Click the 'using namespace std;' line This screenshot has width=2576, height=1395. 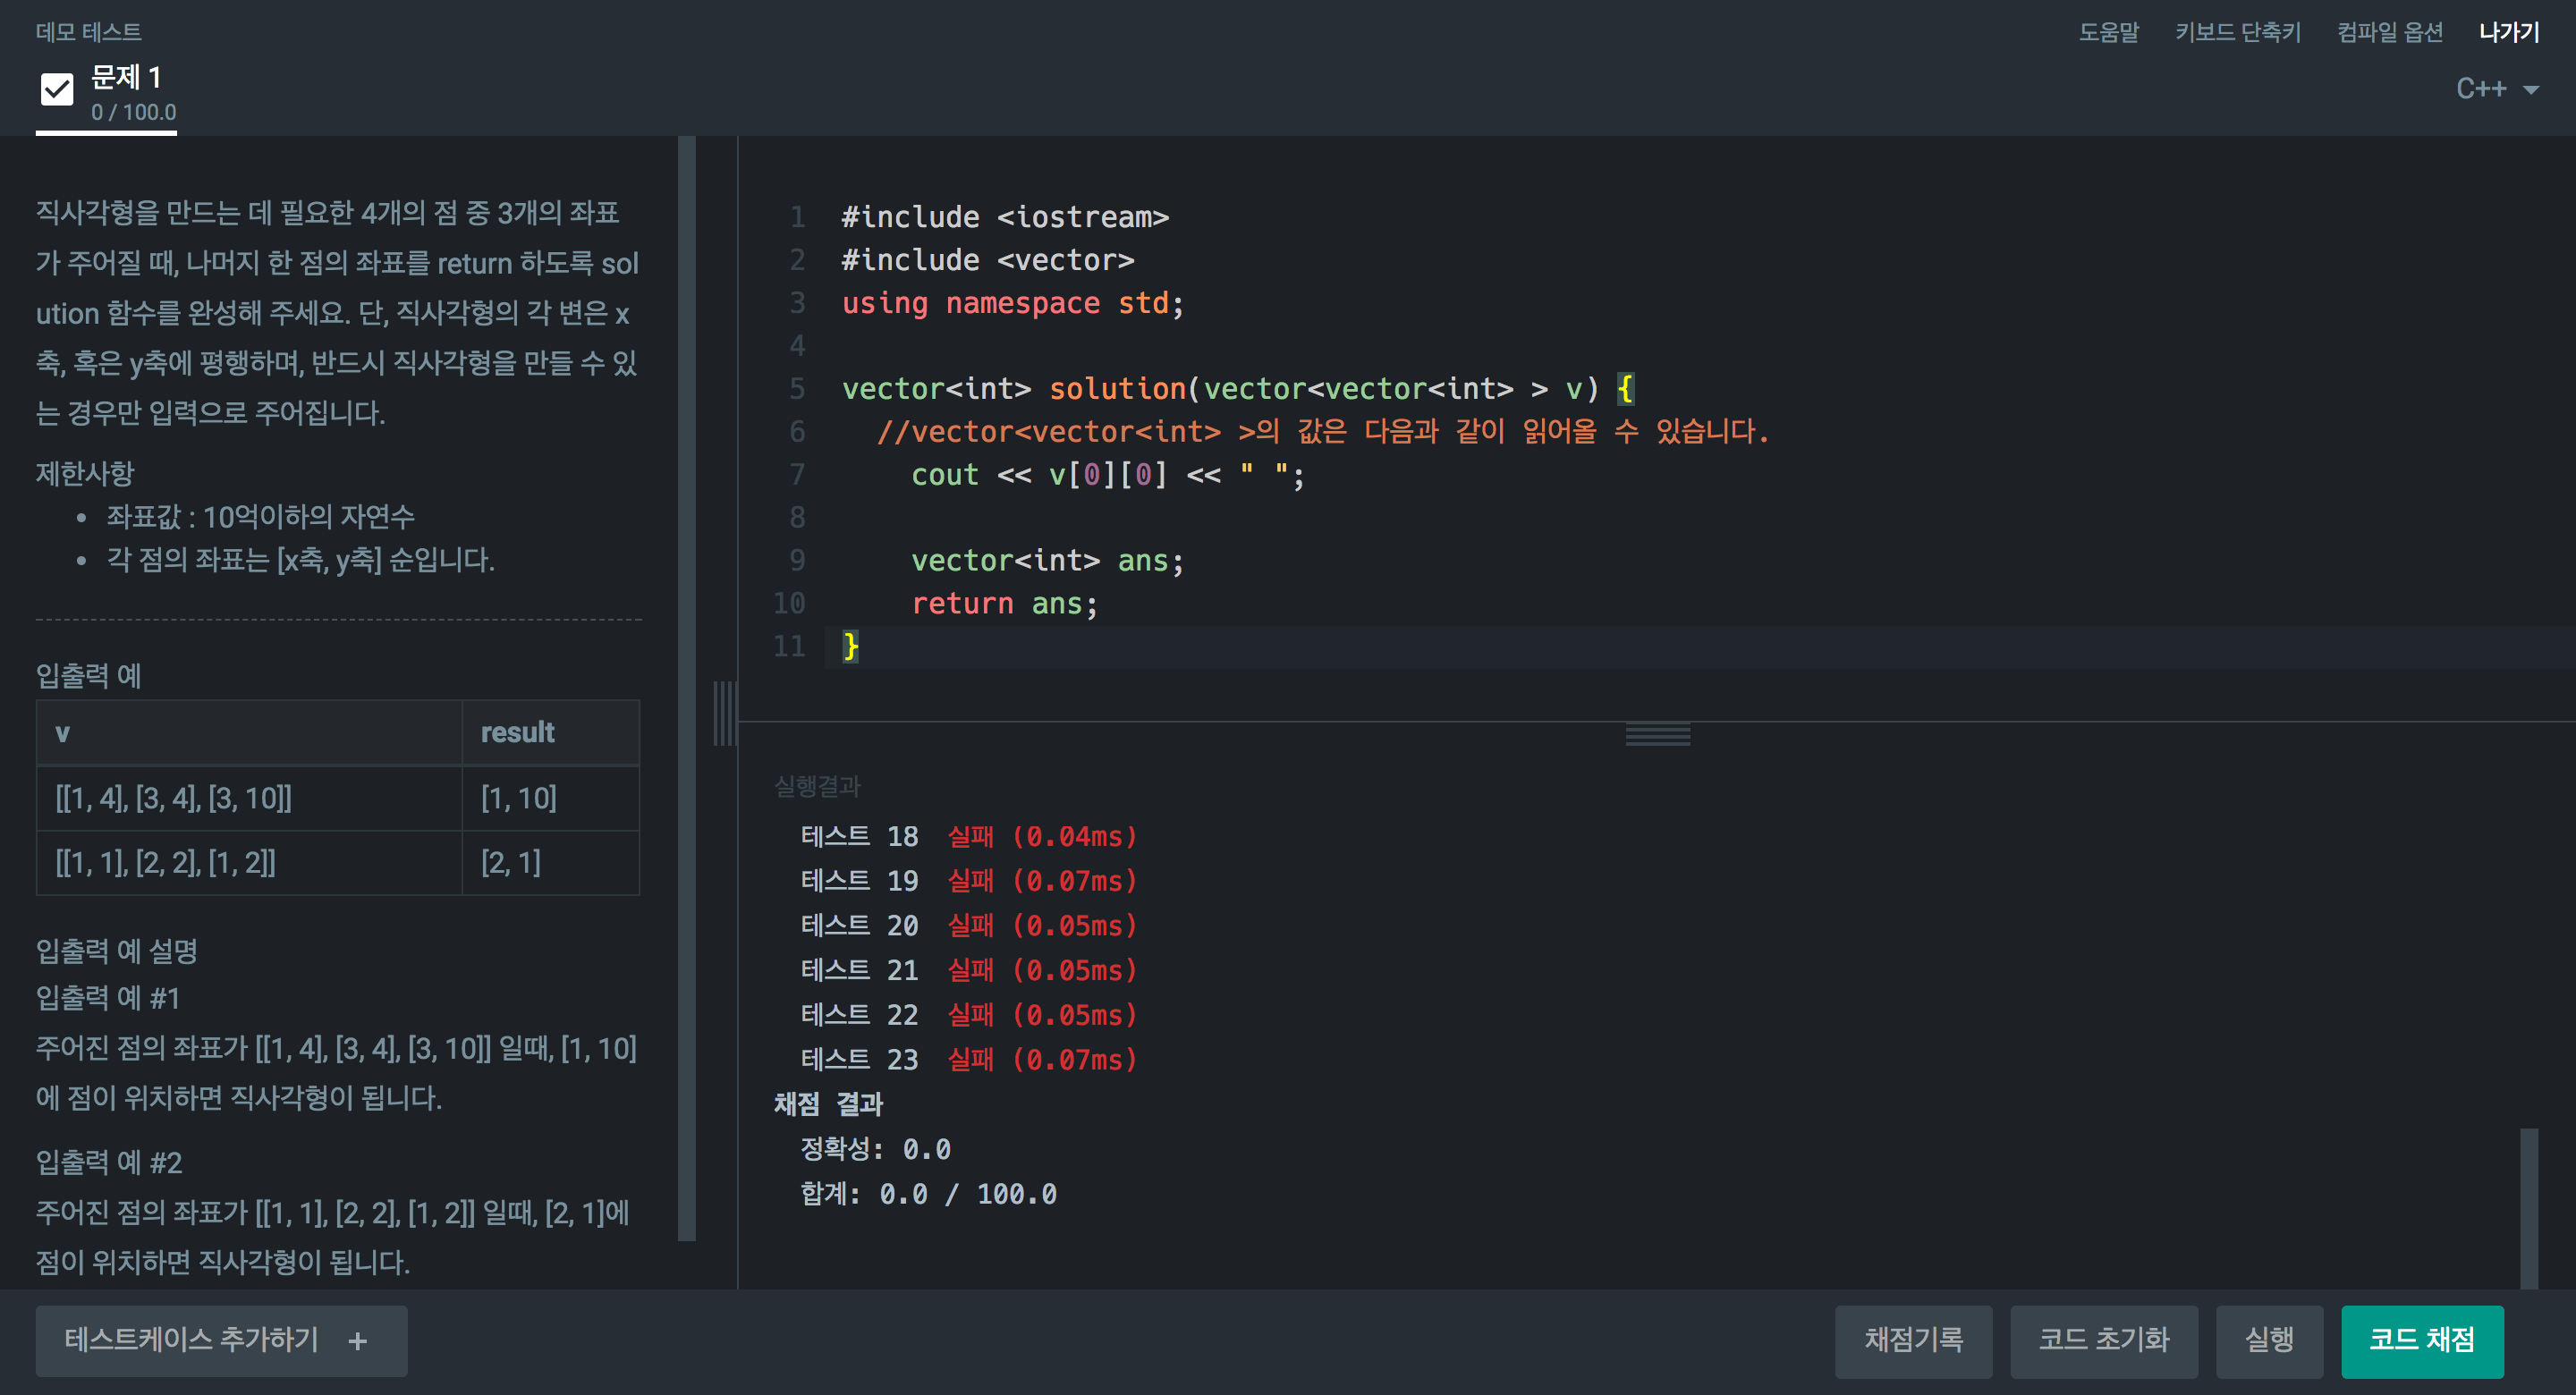[x=1012, y=302]
